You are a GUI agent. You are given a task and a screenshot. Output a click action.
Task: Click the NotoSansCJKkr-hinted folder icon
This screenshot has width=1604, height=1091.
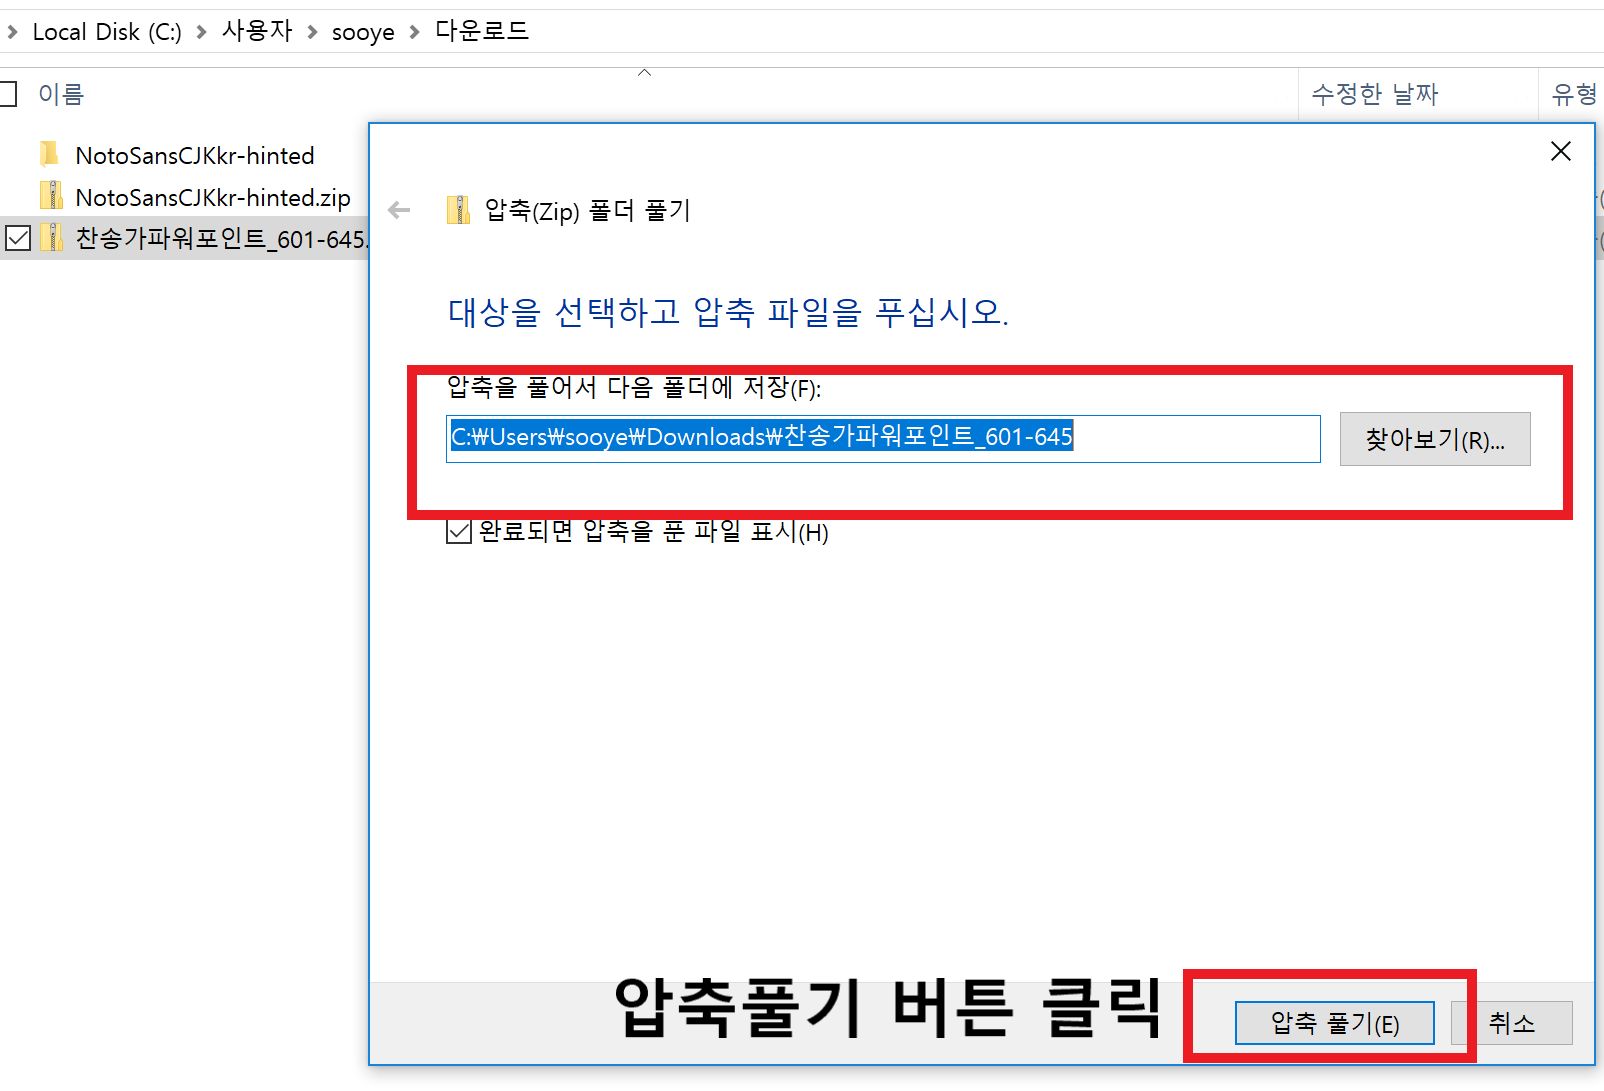pyautogui.click(x=49, y=155)
